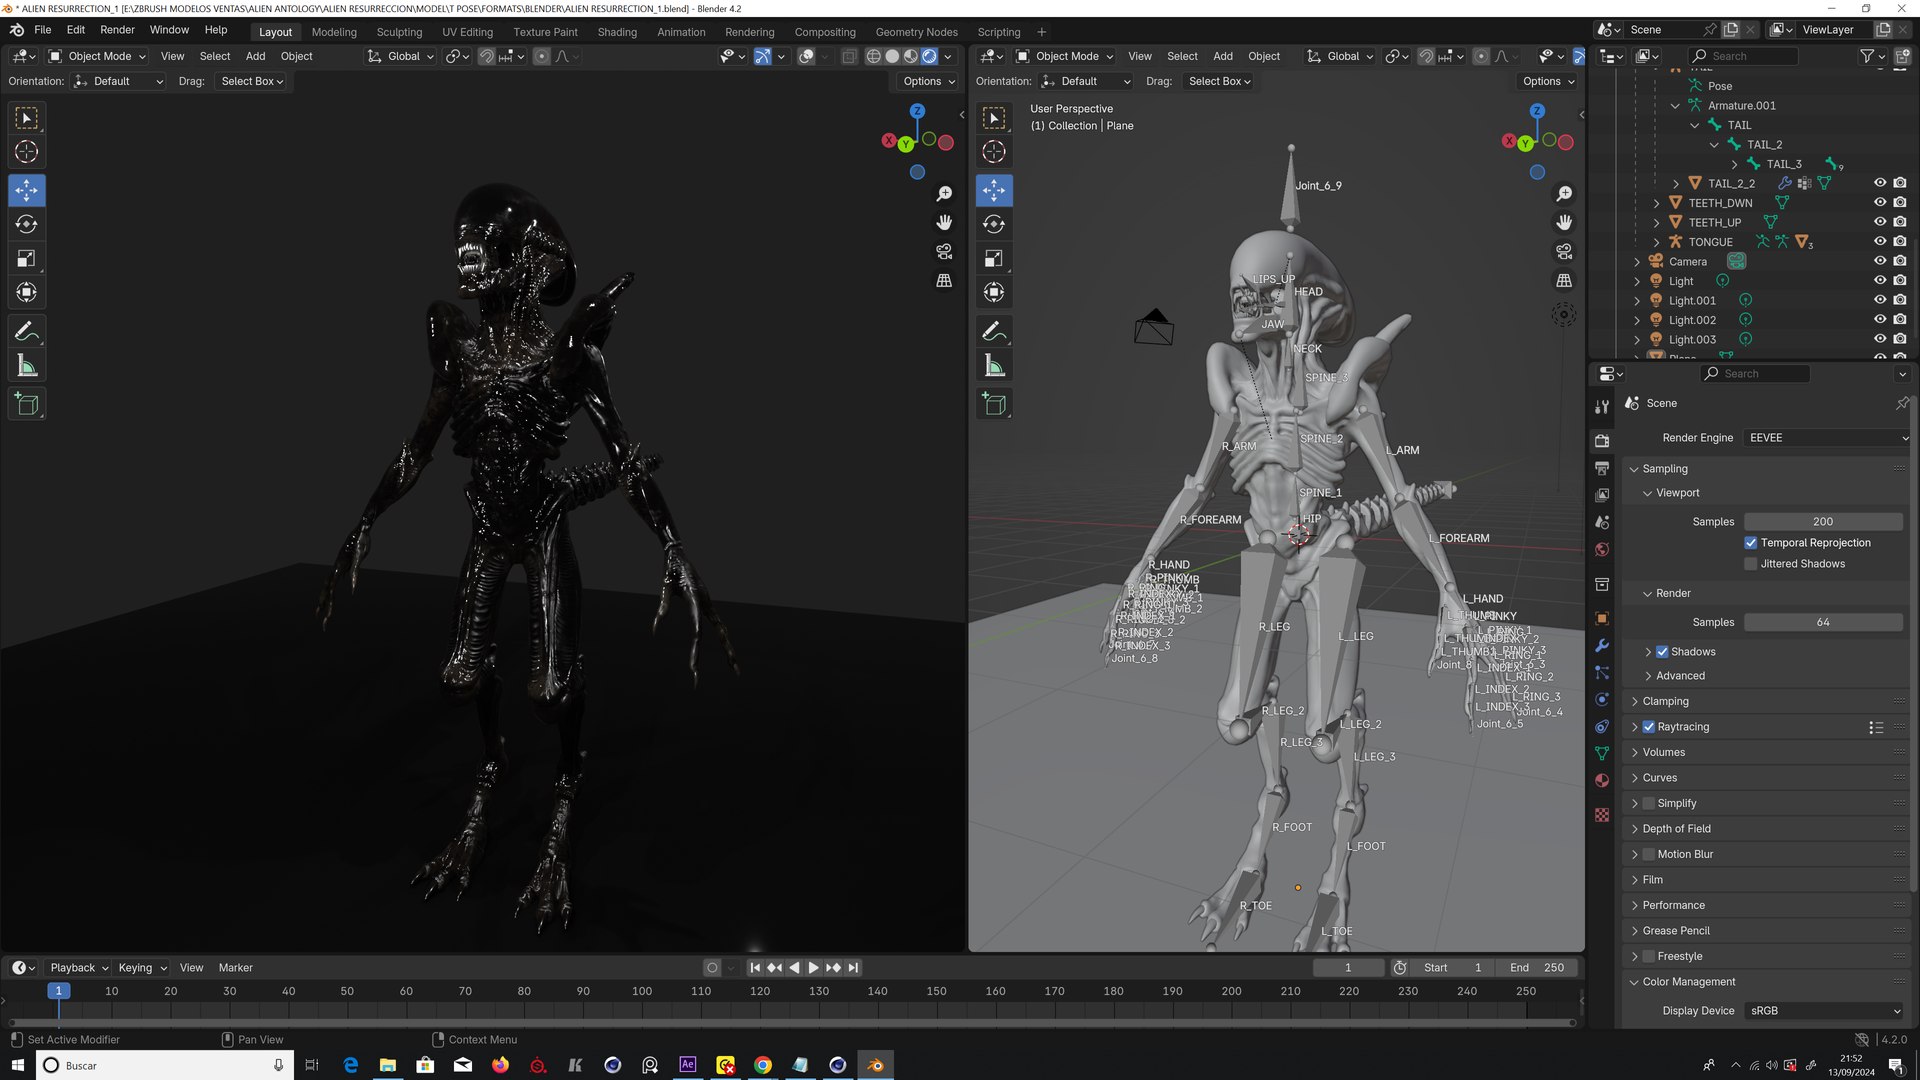The width and height of the screenshot is (1920, 1080).
Task: Open the Modifiers properties tab
Action: (1602, 645)
